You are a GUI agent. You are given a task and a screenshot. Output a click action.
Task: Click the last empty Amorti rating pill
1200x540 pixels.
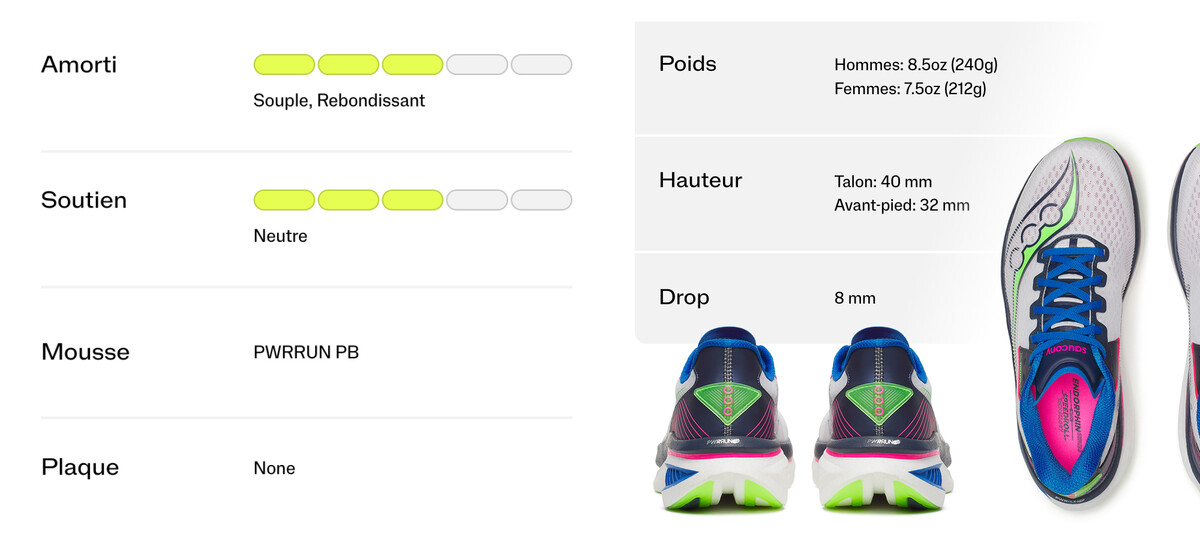[541, 65]
